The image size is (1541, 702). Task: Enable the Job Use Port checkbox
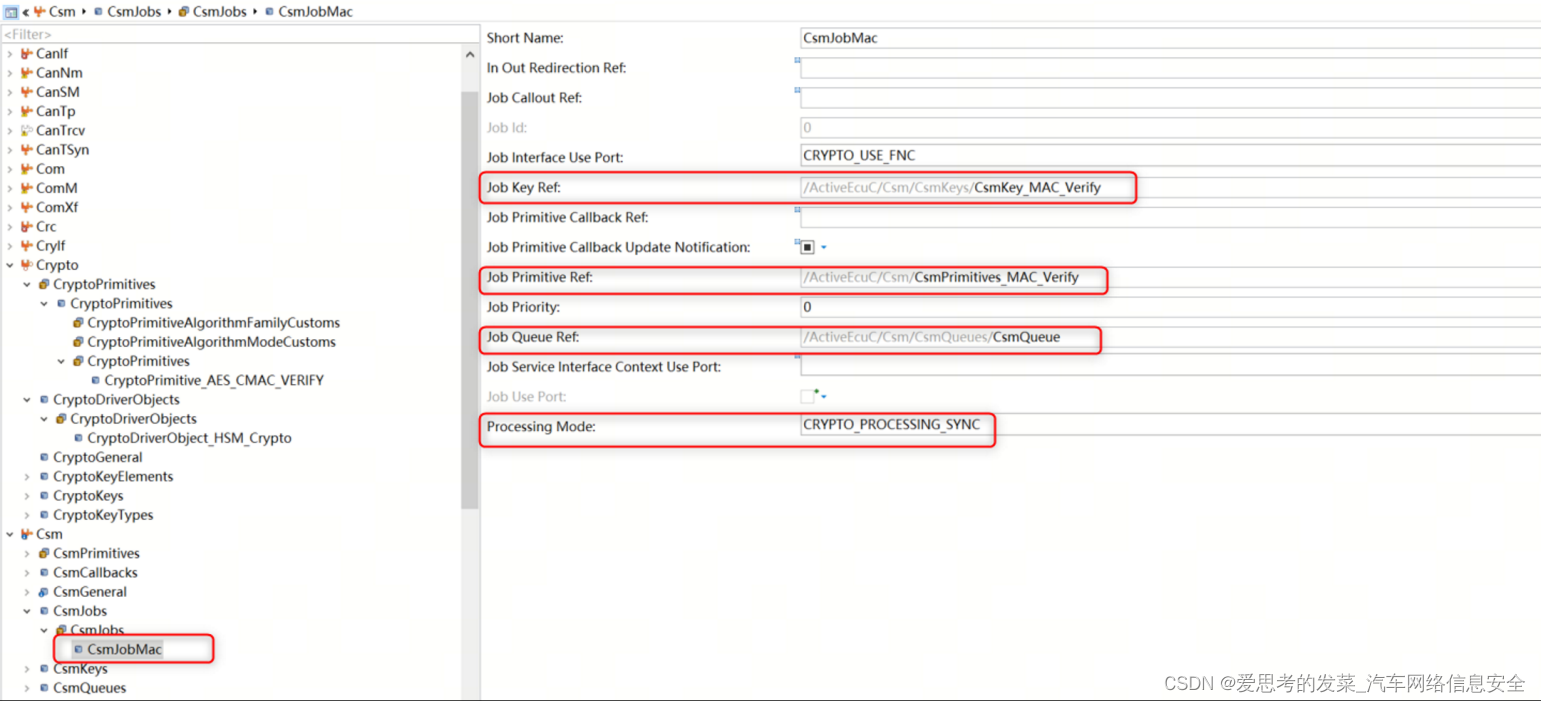(806, 396)
